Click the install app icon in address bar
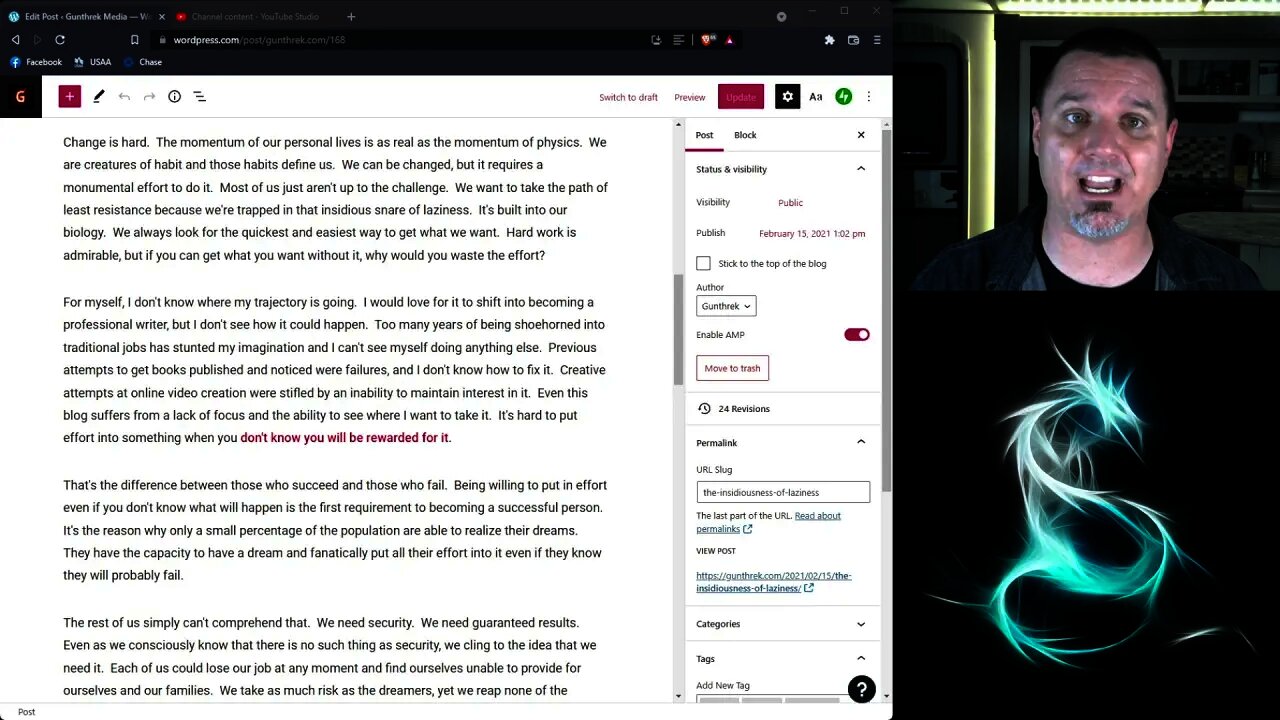This screenshot has height=720, width=1280. click(x=656, y=40)
